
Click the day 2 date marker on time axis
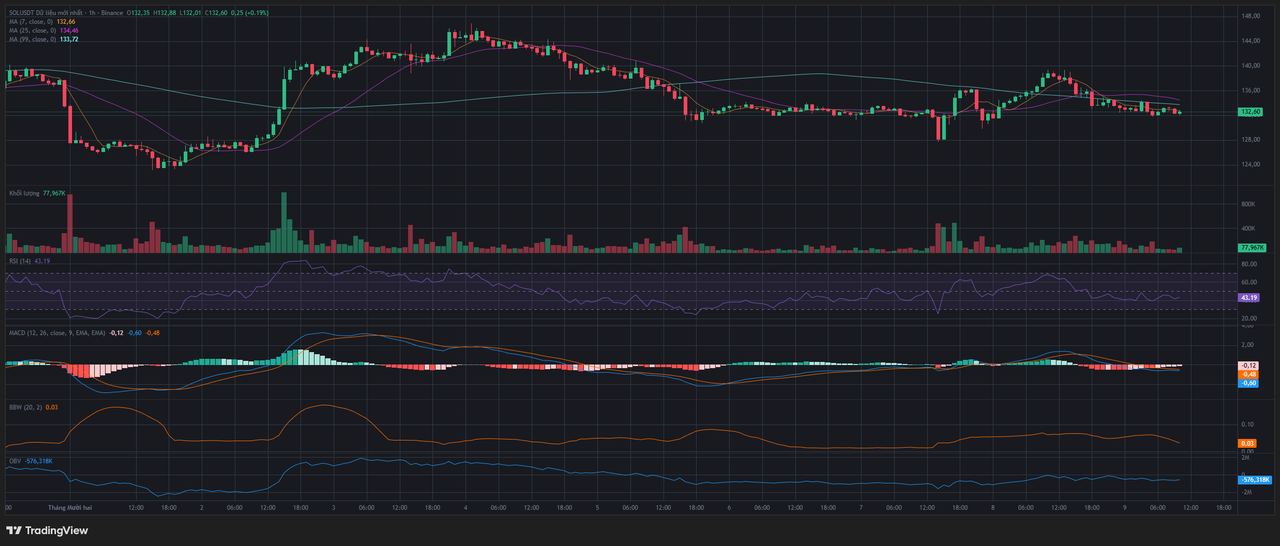(202, 507)
